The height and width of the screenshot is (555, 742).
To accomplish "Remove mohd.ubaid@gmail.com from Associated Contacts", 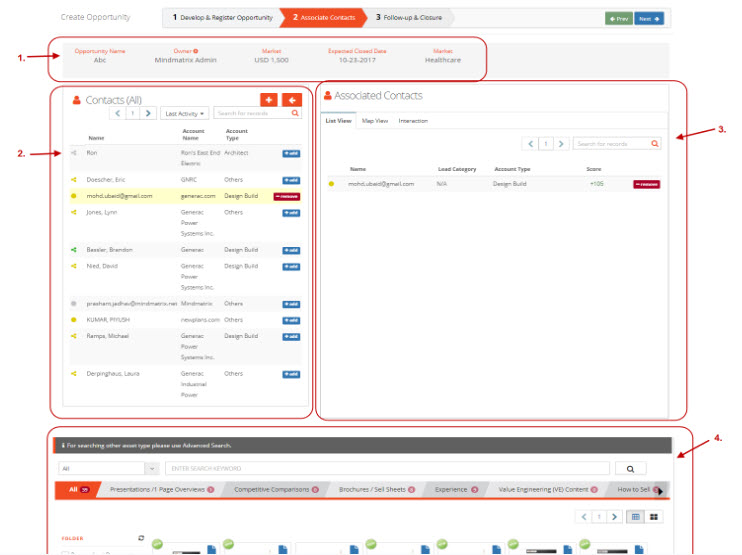I will coord(646,185).
